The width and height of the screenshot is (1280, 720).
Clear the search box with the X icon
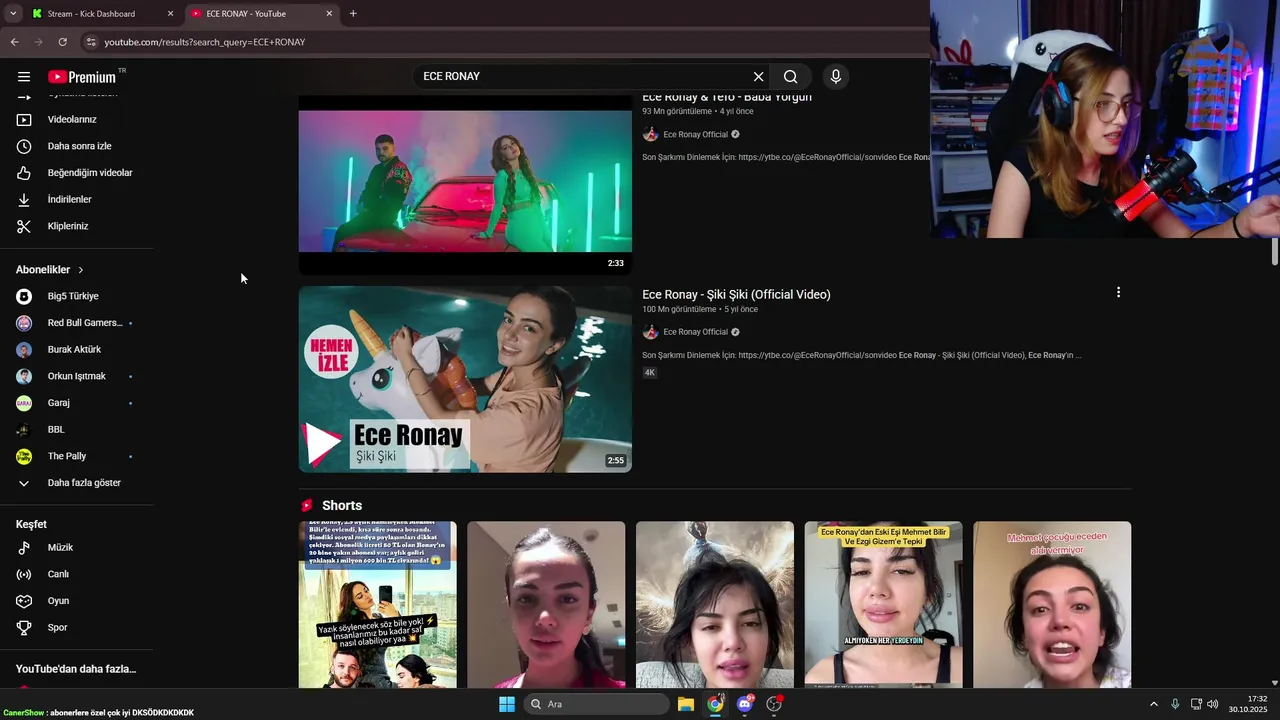758,77
